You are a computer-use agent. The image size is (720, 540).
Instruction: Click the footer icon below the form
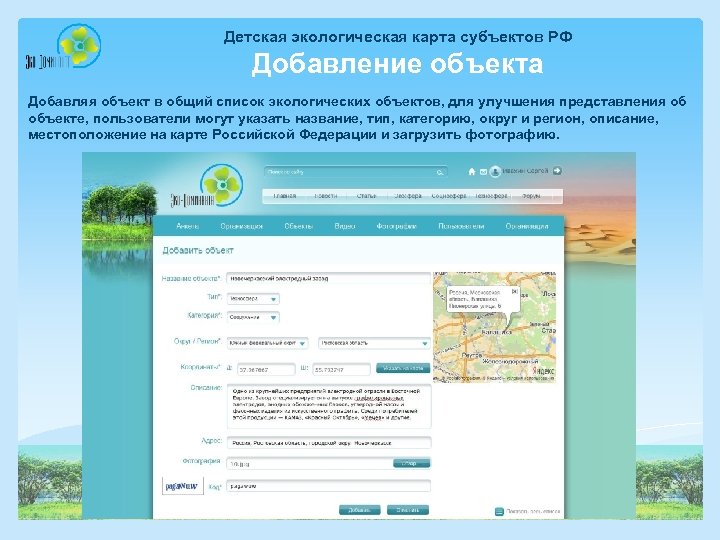(x=499, y=512)
